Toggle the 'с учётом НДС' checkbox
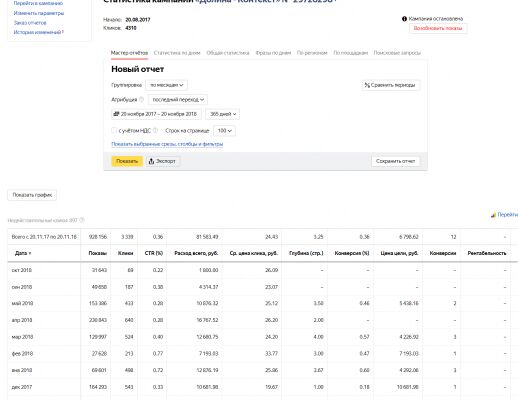This screenshot has width=518, height=400. tap(114, 130)
